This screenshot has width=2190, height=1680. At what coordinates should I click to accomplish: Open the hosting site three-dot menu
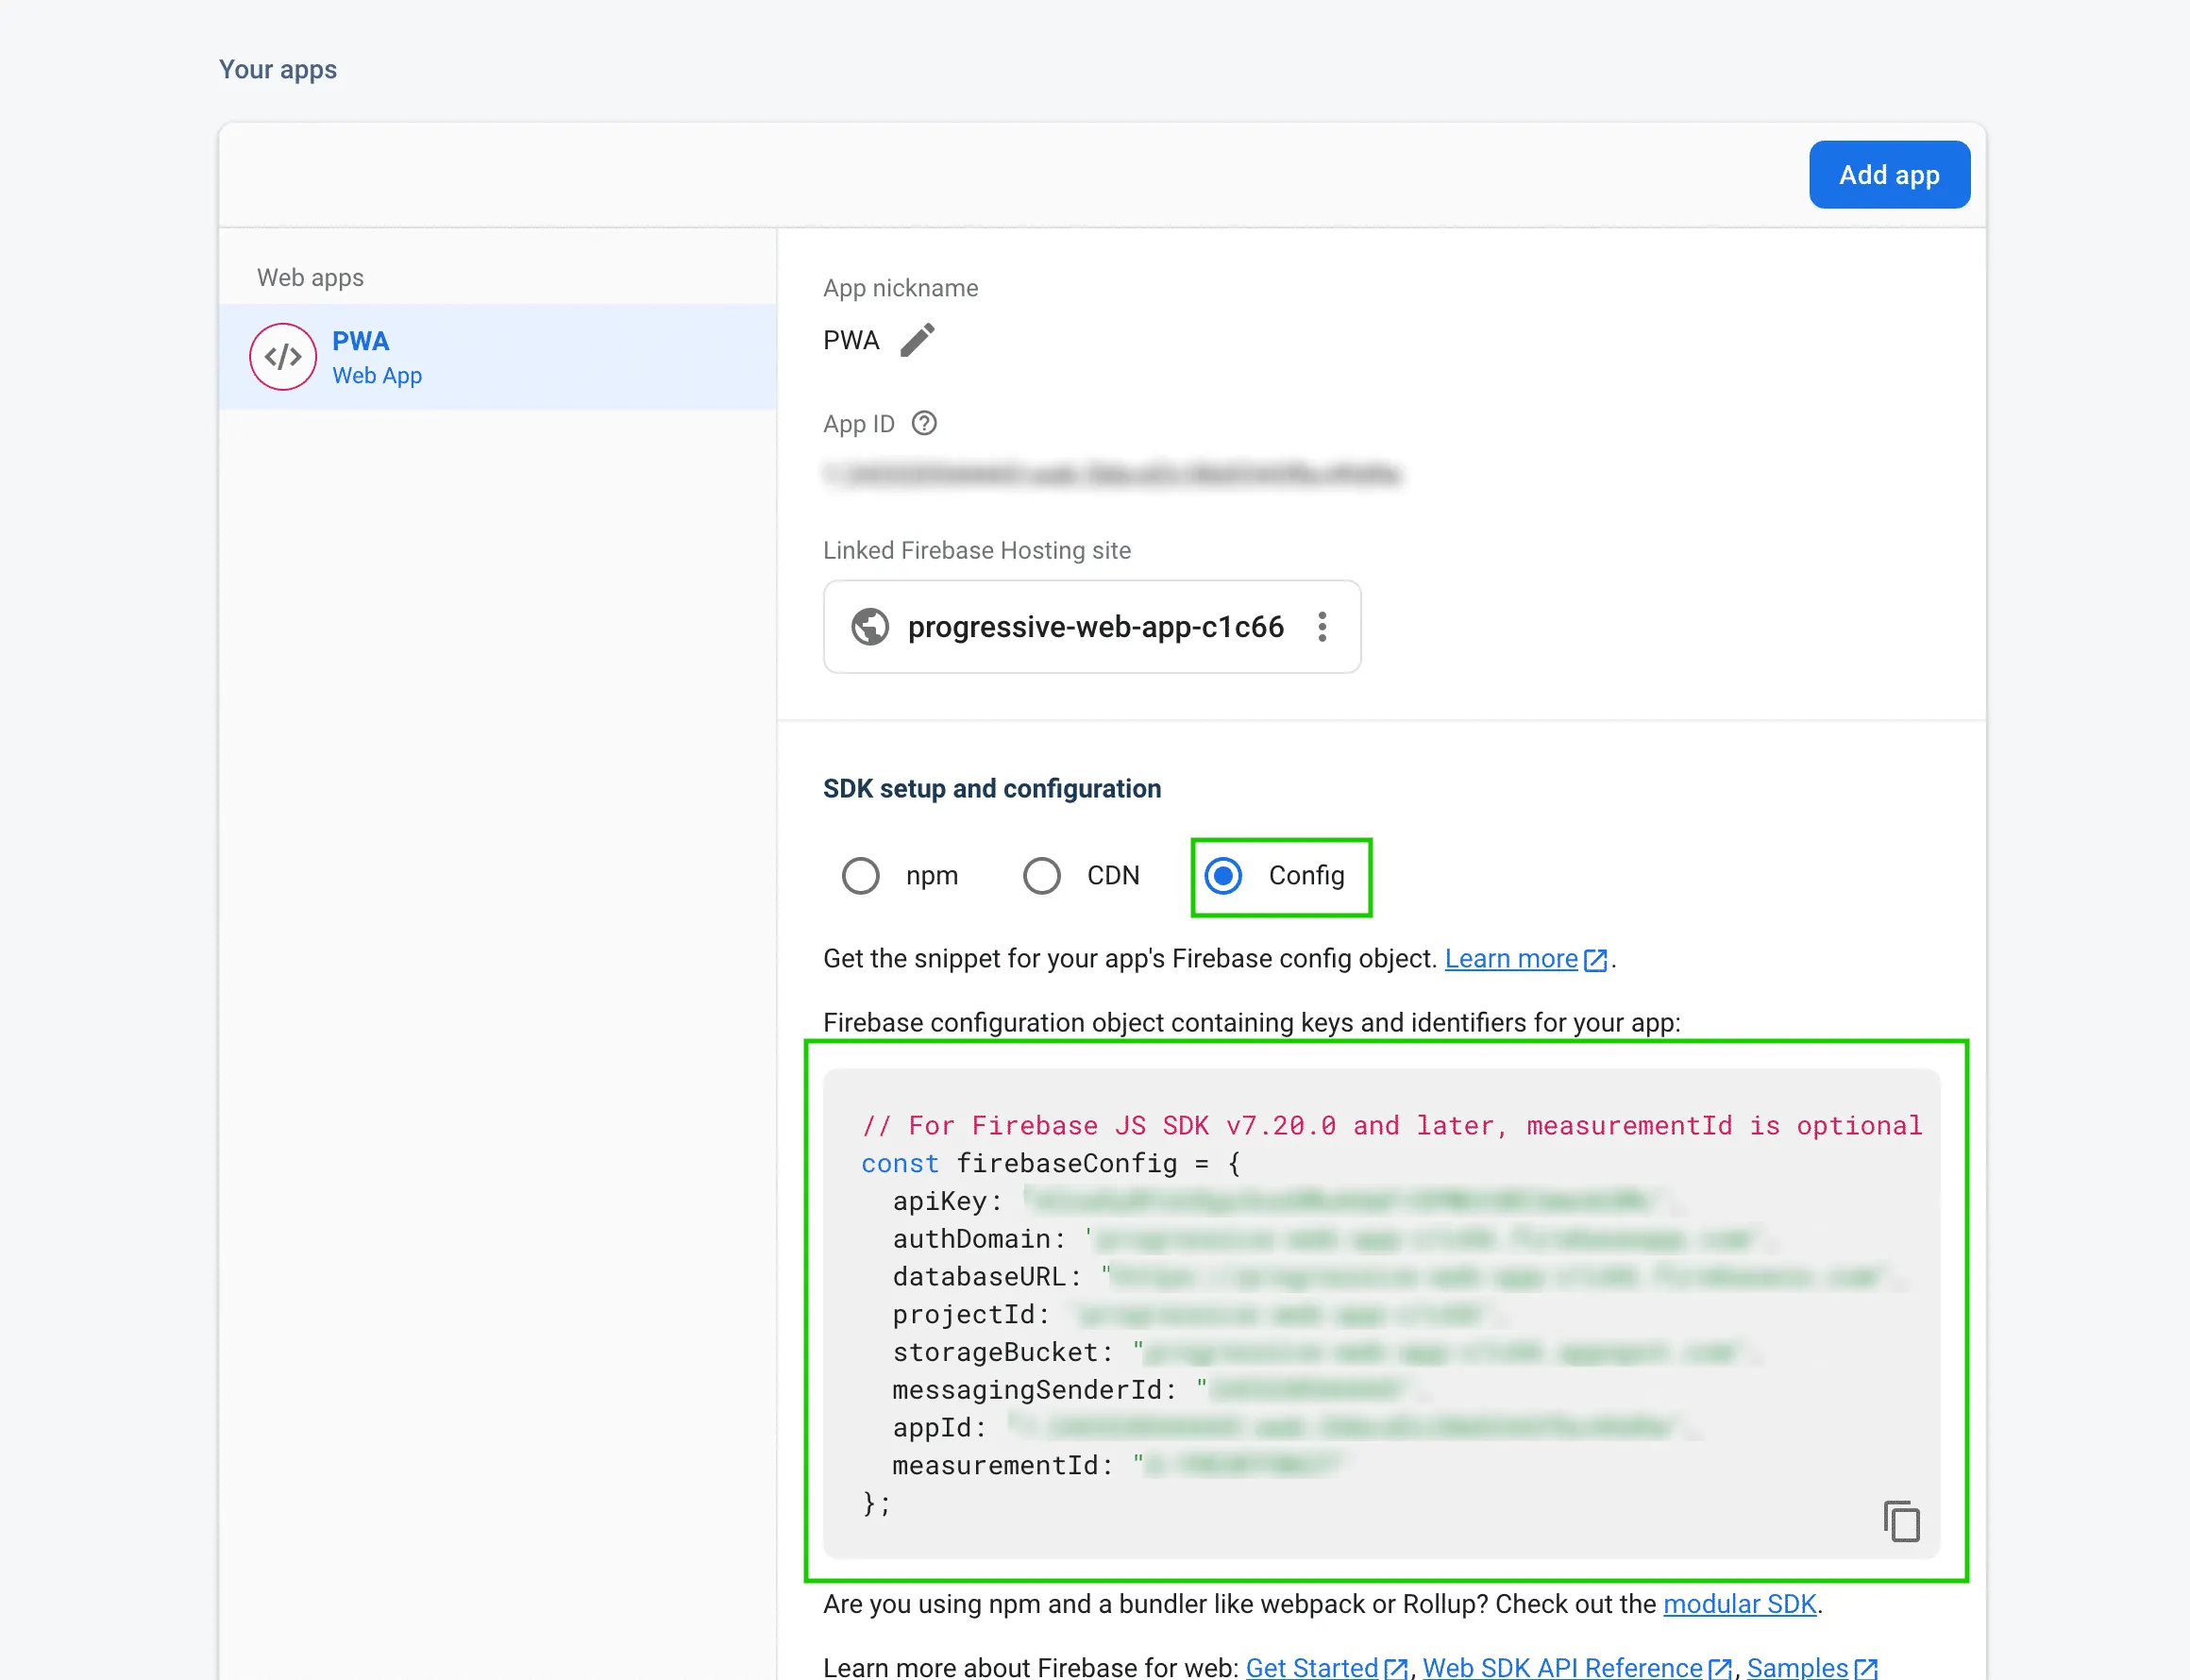coord(1322,627)
